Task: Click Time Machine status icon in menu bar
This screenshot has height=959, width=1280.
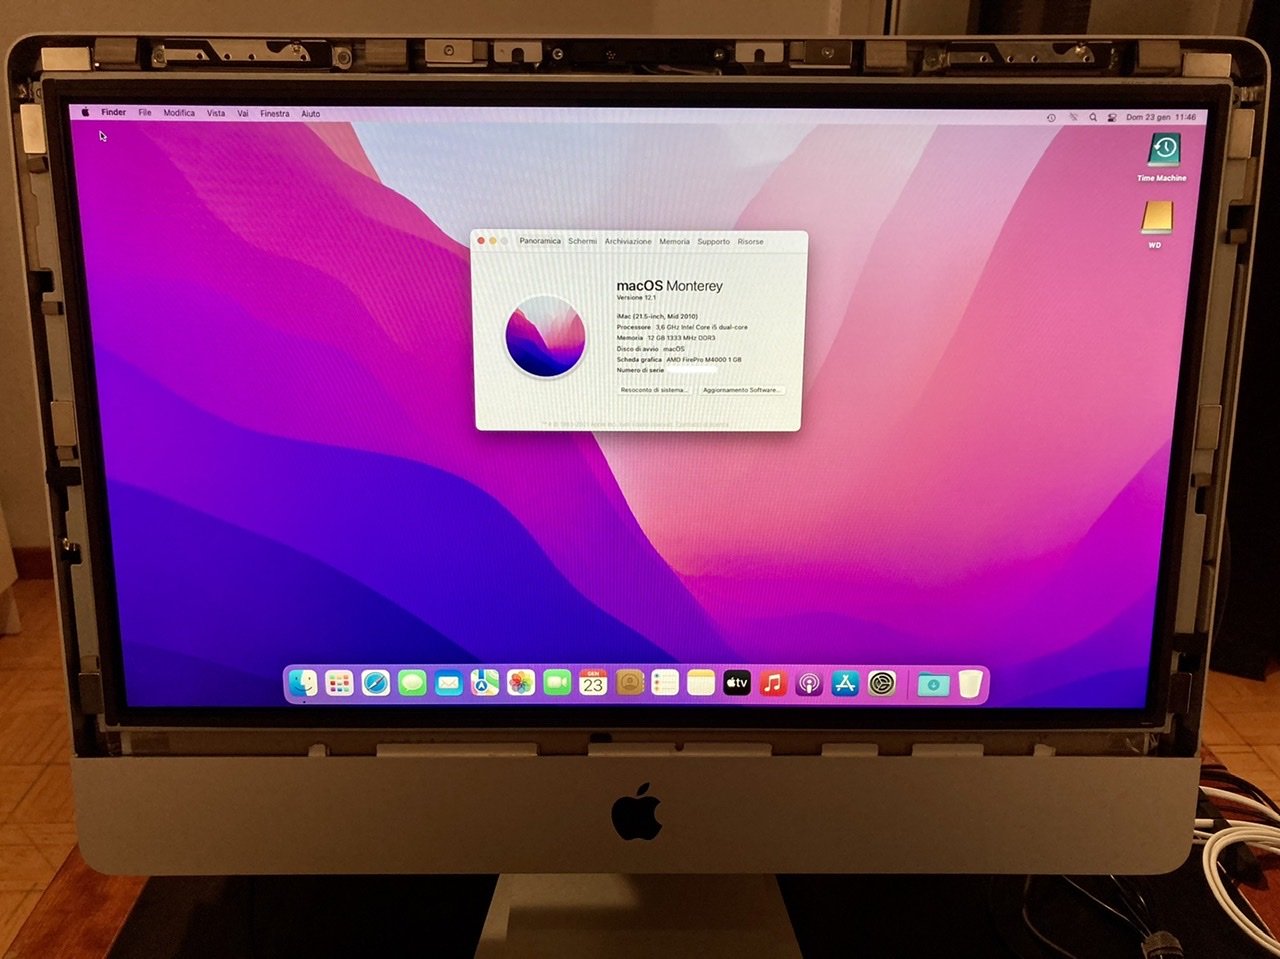Action: [x=1051, y=117]
